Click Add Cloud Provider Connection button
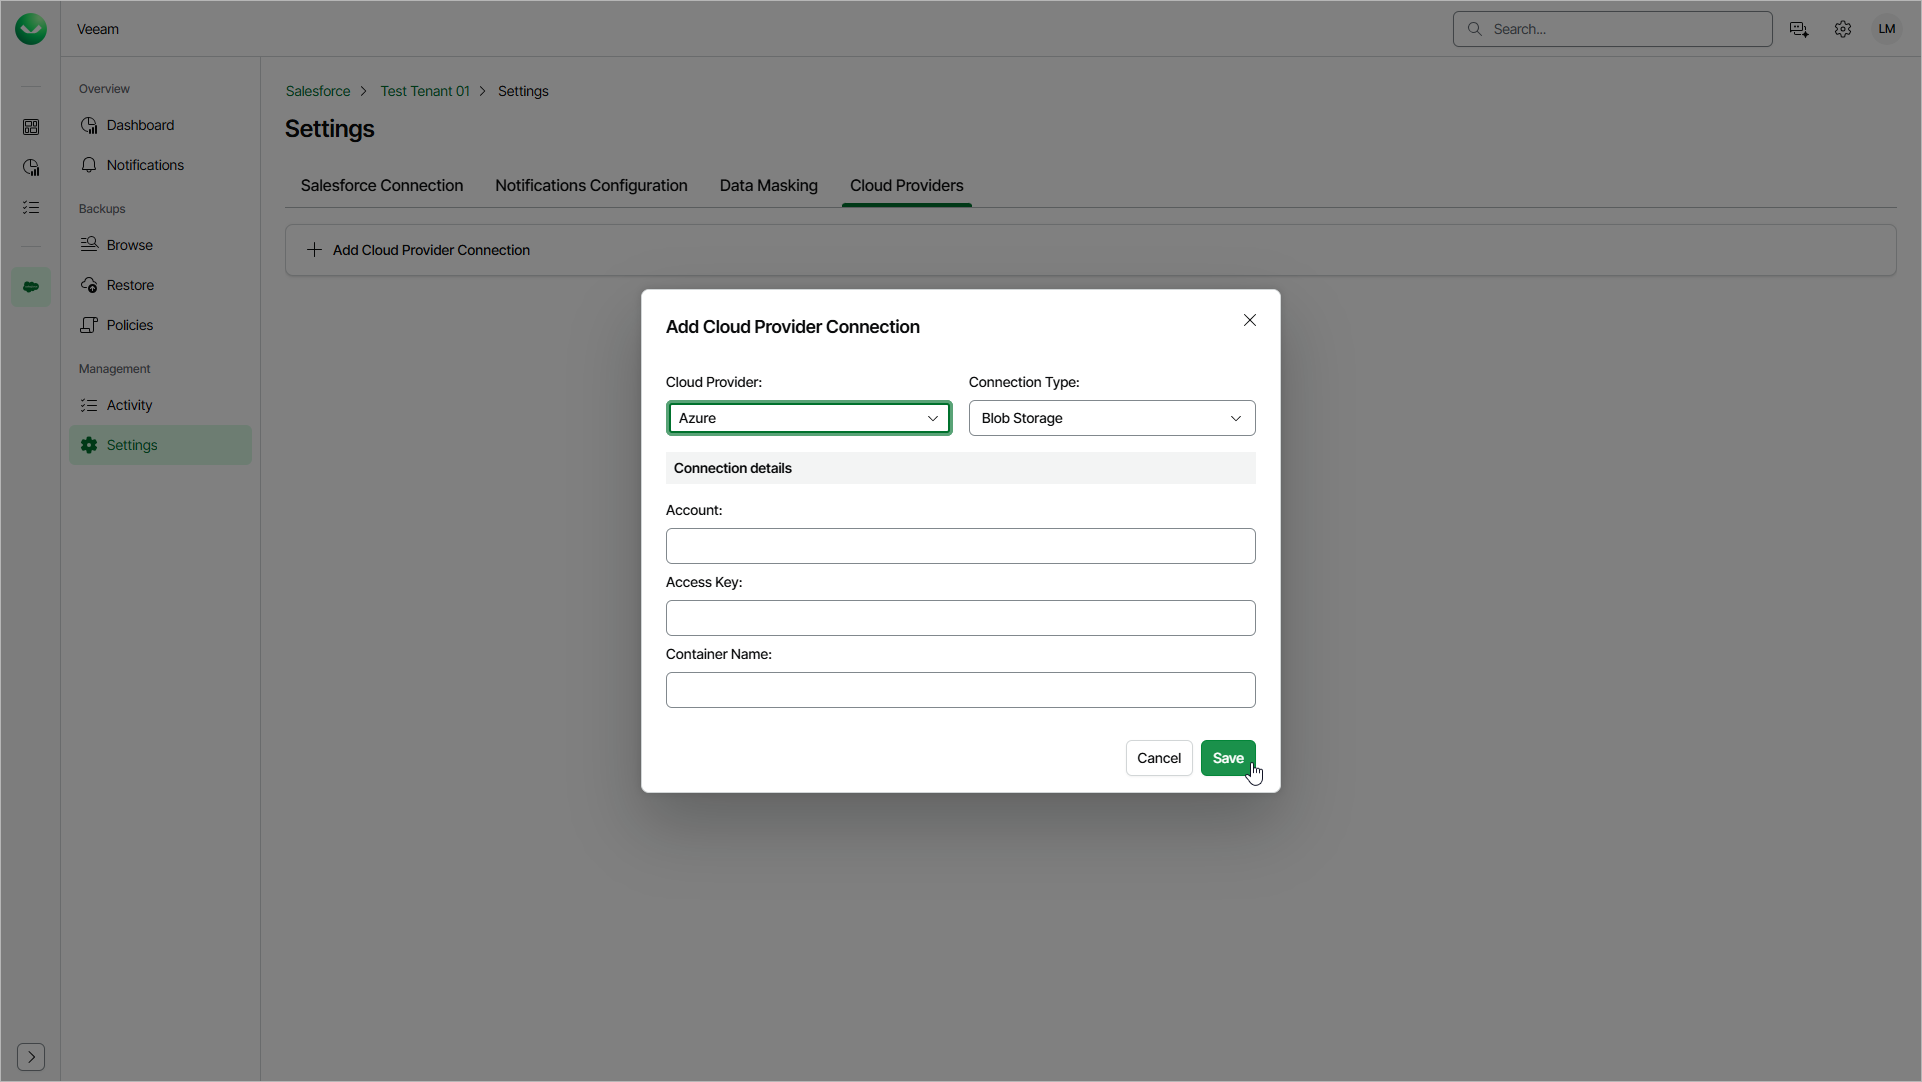This screenshot has height=1082, width=1922. click(x=418, y=250)
